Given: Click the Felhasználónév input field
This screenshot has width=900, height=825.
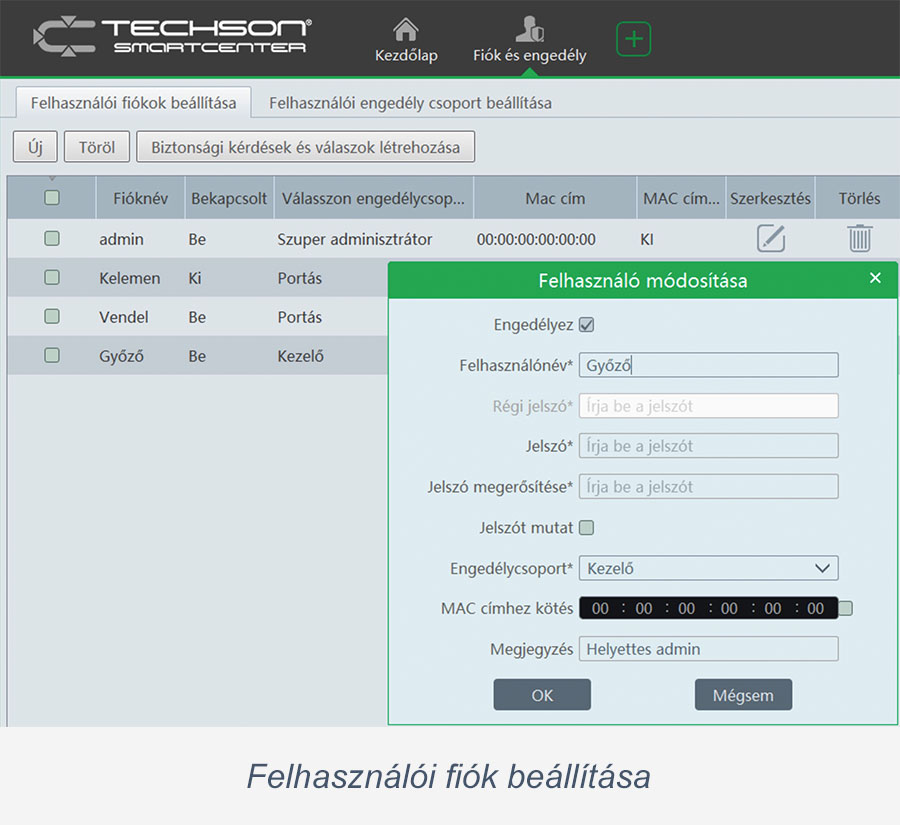Looking at the screenshot, I should point(708,365).
